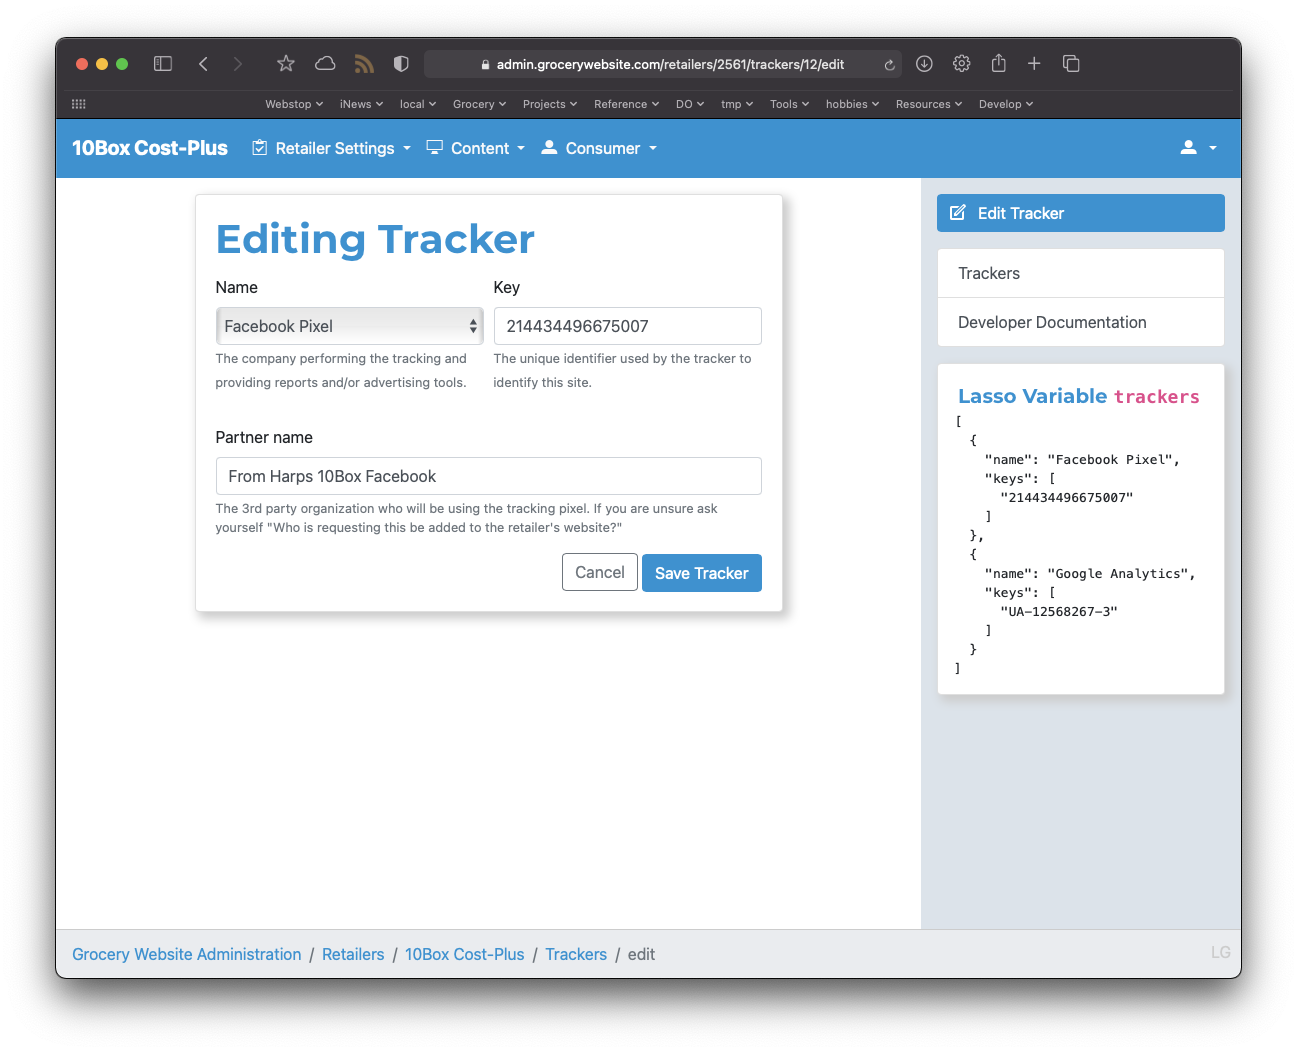Click the forward navigation arrow
This screenshot has height=1052, width=1297.
pyautogui.click(x=238, y=64)
